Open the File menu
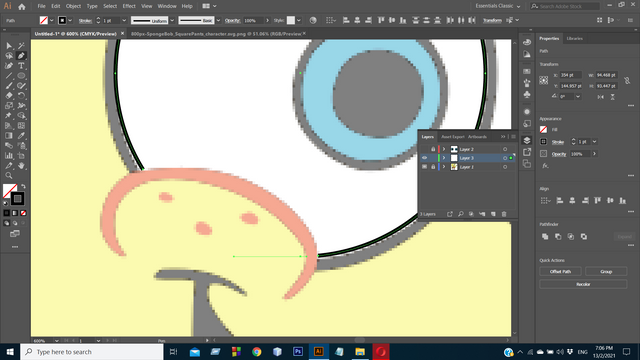This screenshot has width=640, height=360. [42, 6]
